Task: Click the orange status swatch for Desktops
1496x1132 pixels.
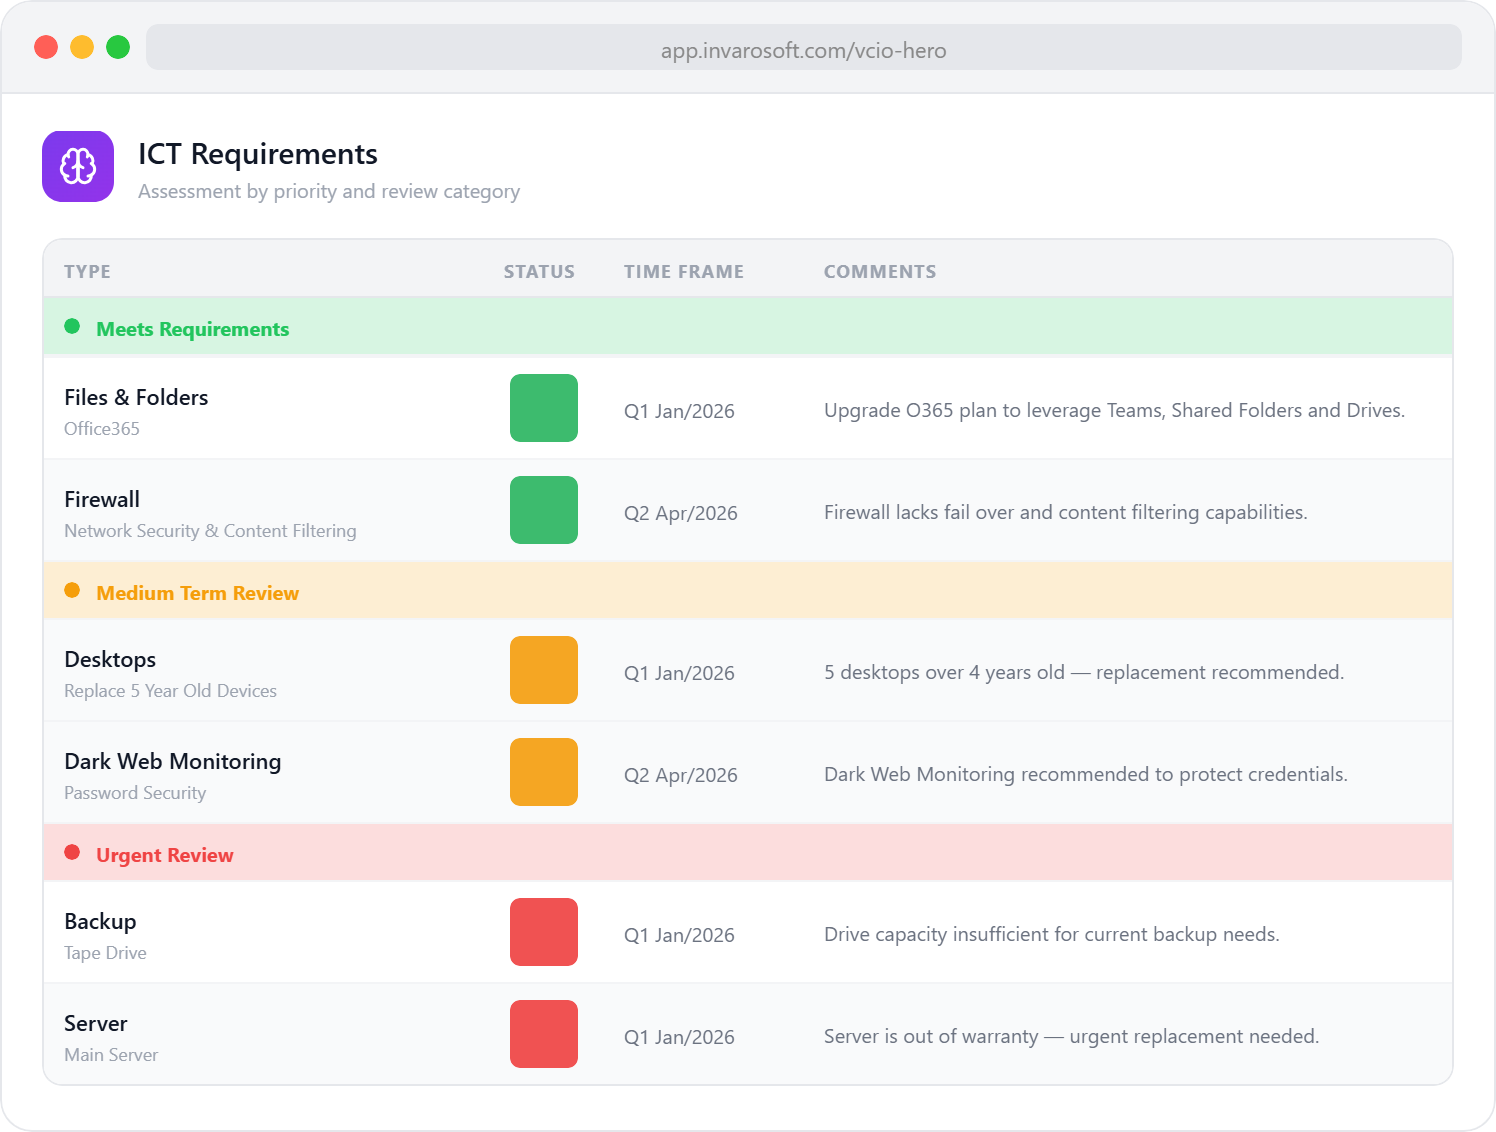Action: click(x=544, y=670)
